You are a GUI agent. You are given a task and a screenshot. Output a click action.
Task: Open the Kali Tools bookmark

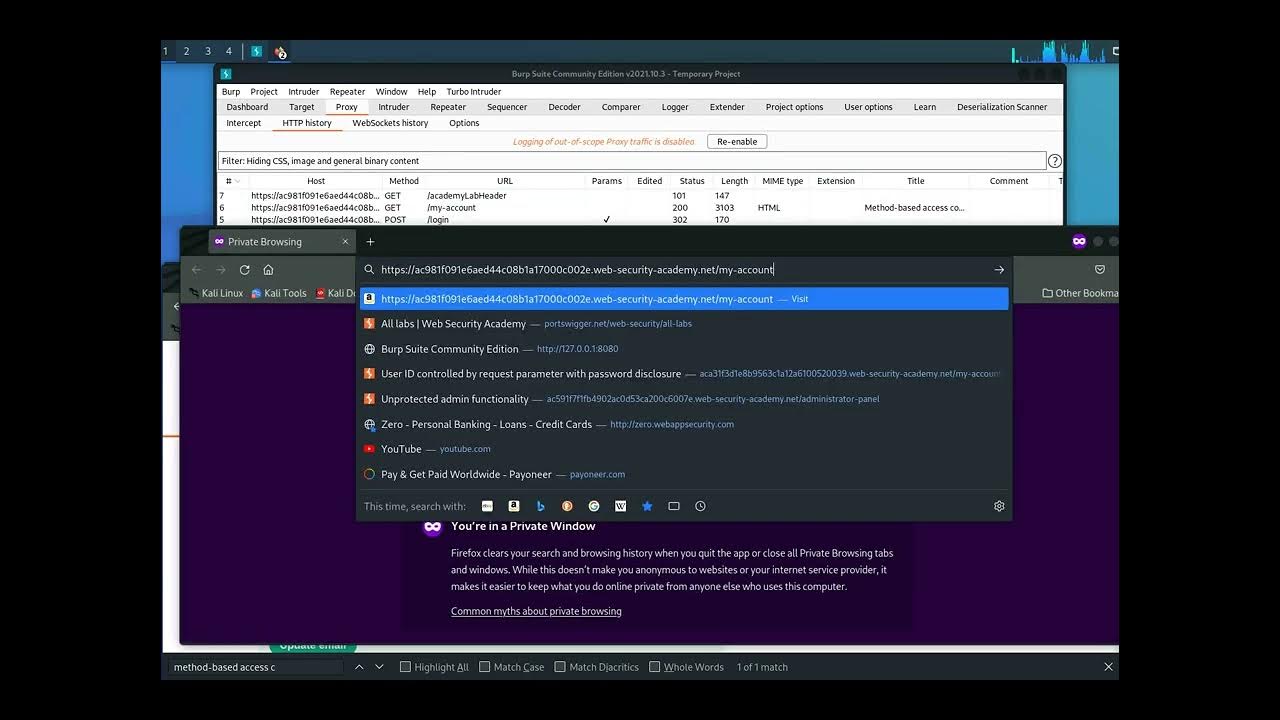(279, 293)
